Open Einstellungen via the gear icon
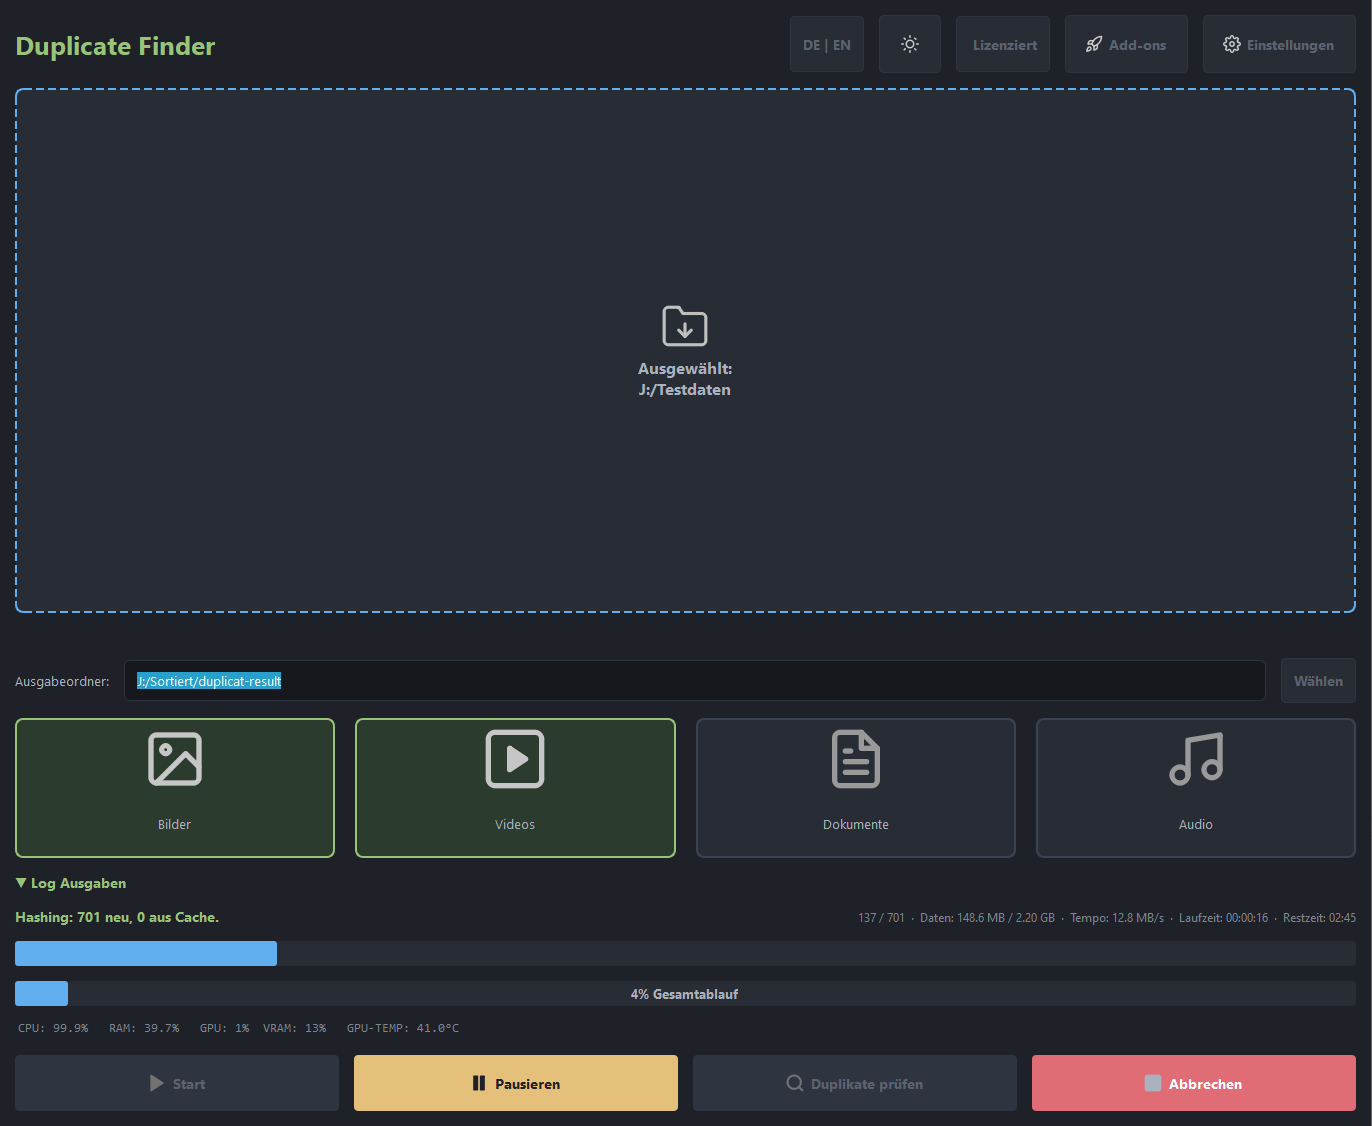This screenshot has width=1372, height=1126. click(x=1278, y=43)
